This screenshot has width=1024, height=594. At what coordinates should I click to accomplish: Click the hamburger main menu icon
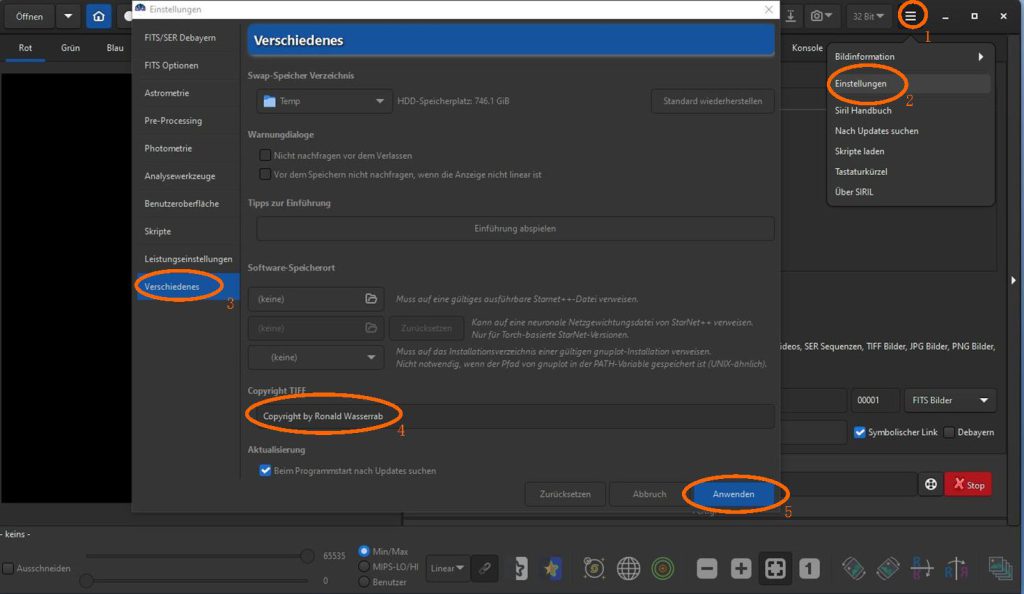click(910, 16)
